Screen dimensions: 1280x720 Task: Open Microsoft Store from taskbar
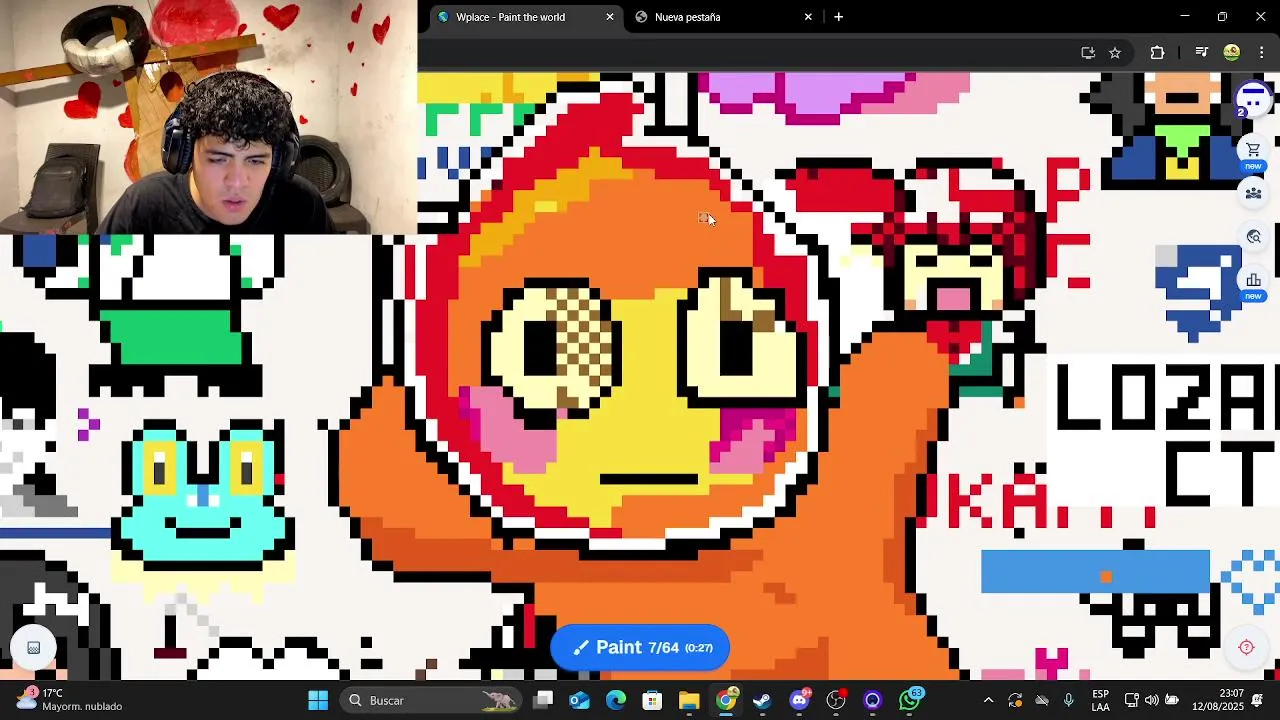tap(652, 700)
